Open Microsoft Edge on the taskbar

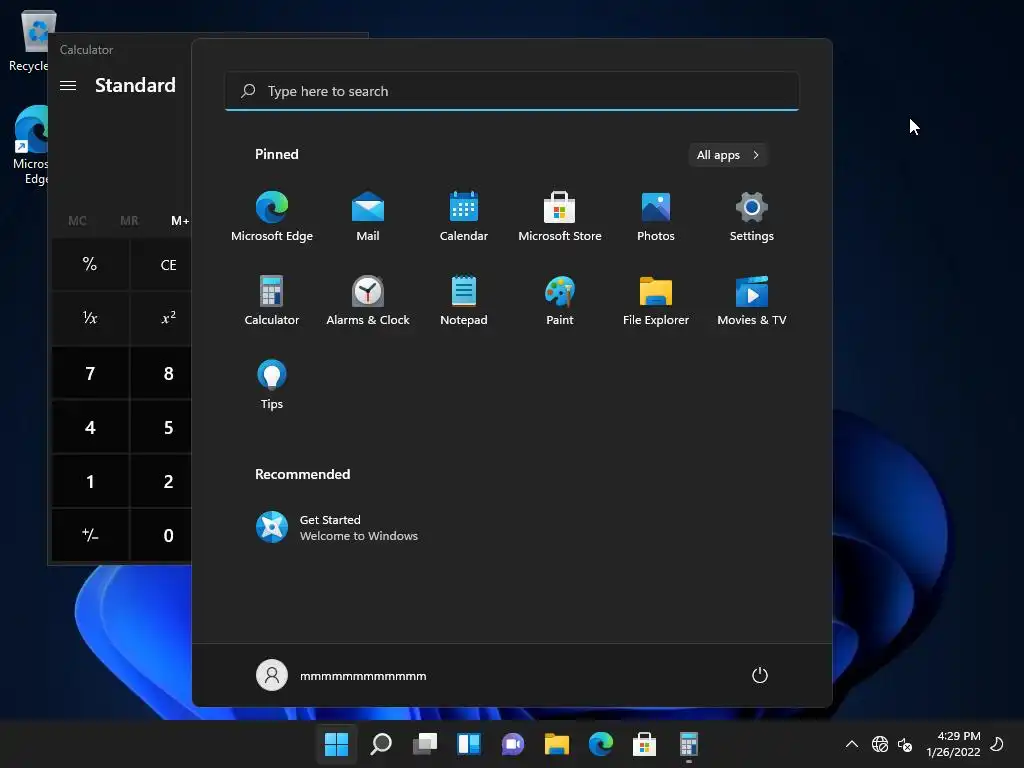click(601, 744)
